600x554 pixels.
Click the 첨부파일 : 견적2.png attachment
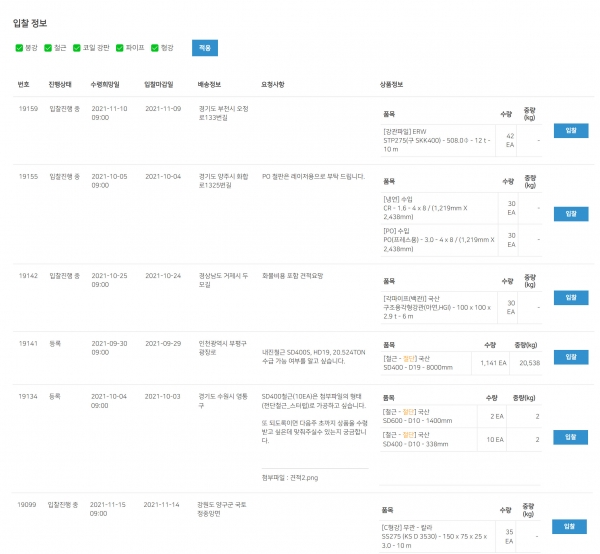290,477
